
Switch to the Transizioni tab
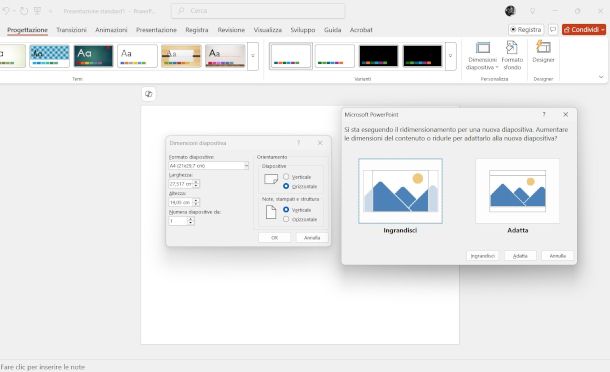coord(71,30)
